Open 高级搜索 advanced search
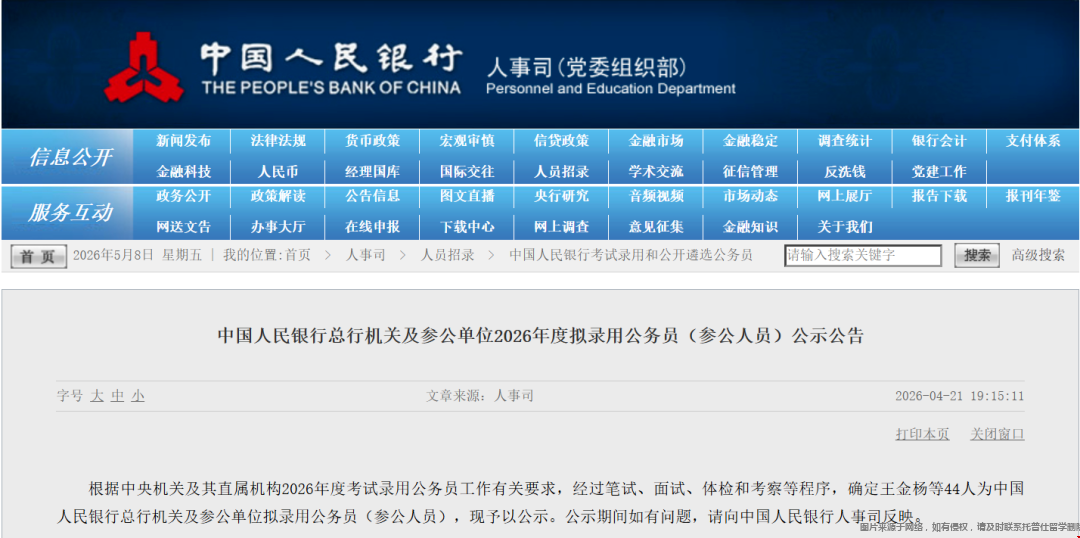The height and width of the screenshot is (538, 1080). (1038, 256)
